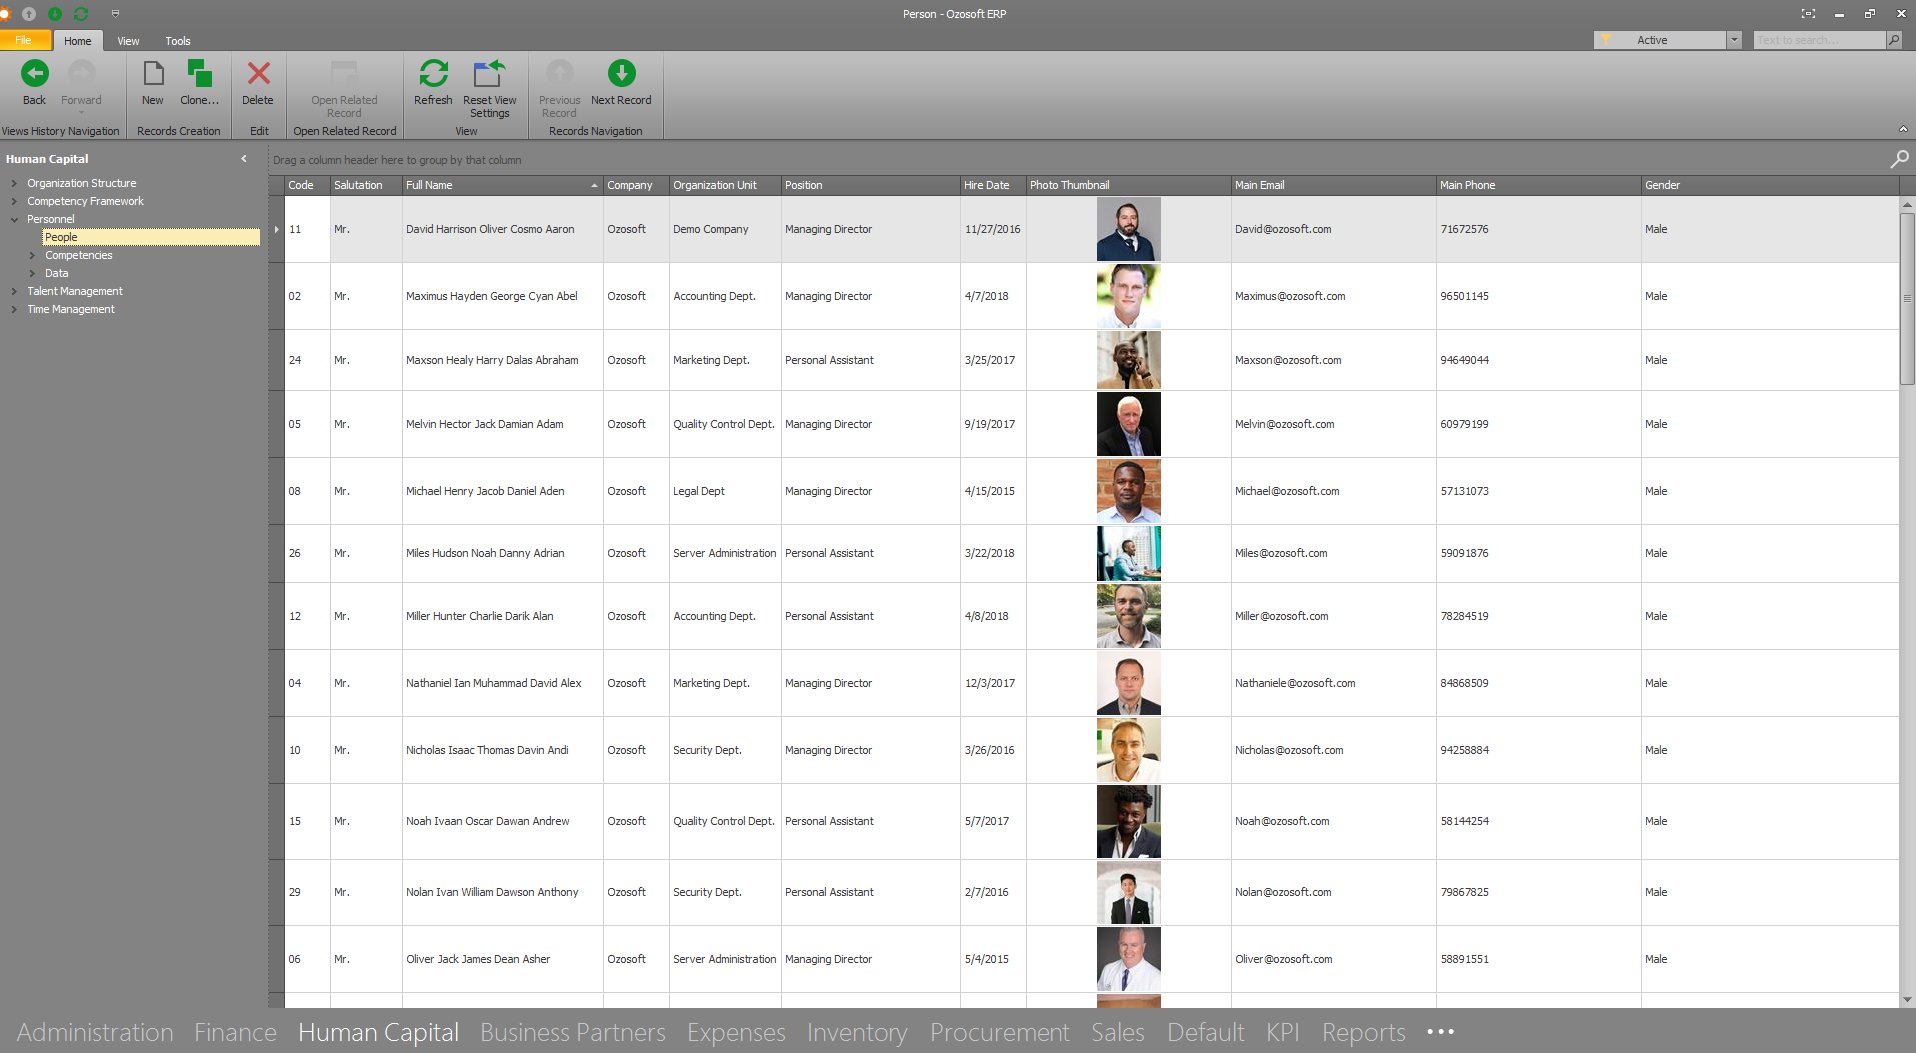Refresh the people list
The height and width of the screenshot is (1053, 1916).
tap(433, 82)
